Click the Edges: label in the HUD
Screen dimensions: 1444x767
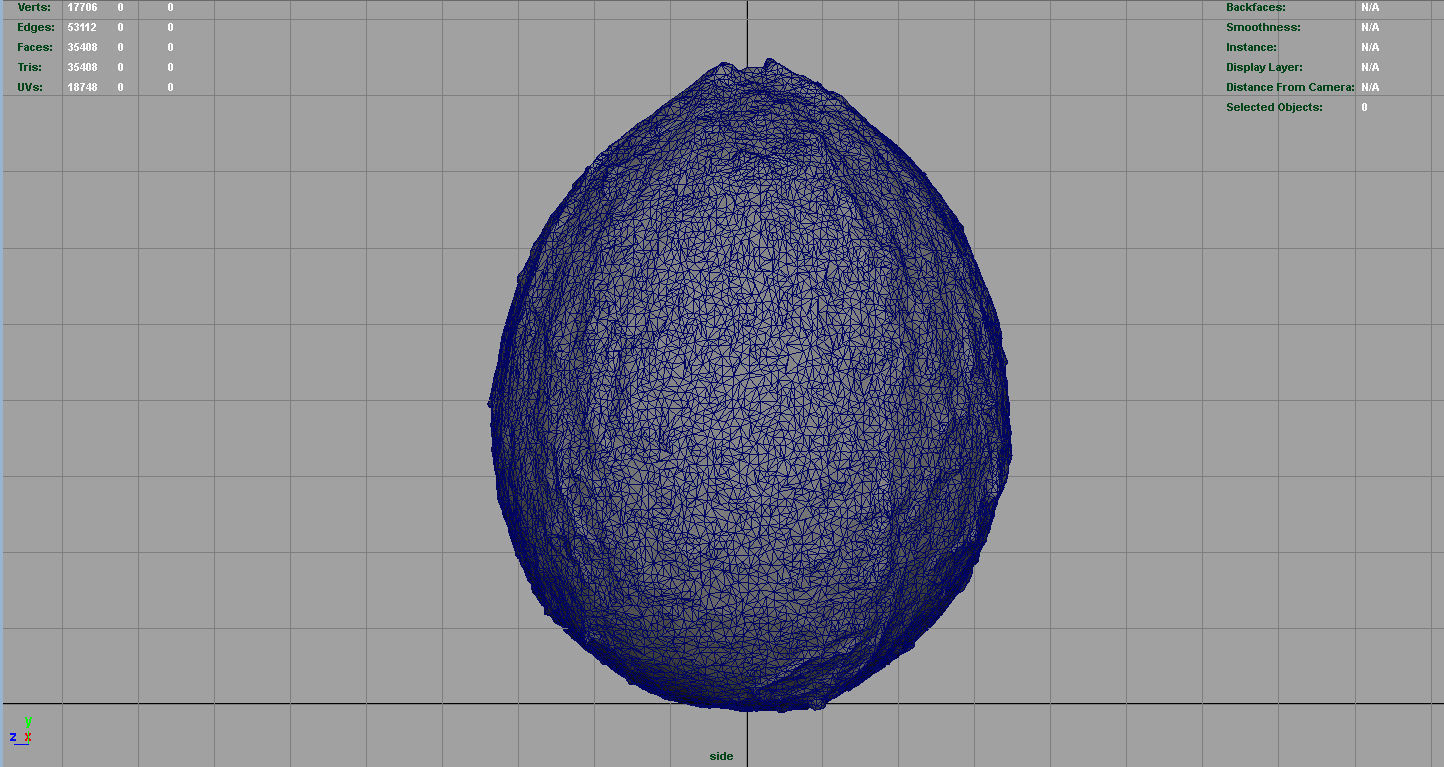[35, 27]
